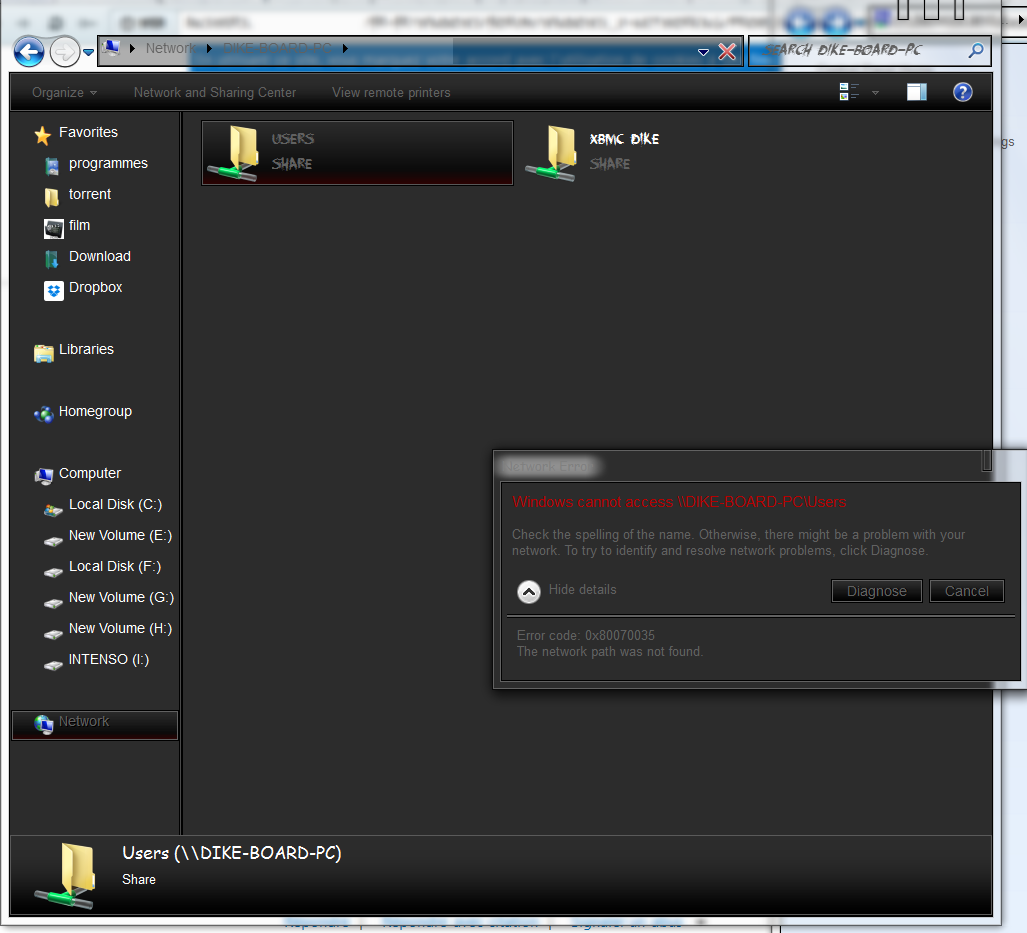Click into the Search DIKE-BOARD-PC field
This screenshot has width=1027, height=933.
coord(855,50)
